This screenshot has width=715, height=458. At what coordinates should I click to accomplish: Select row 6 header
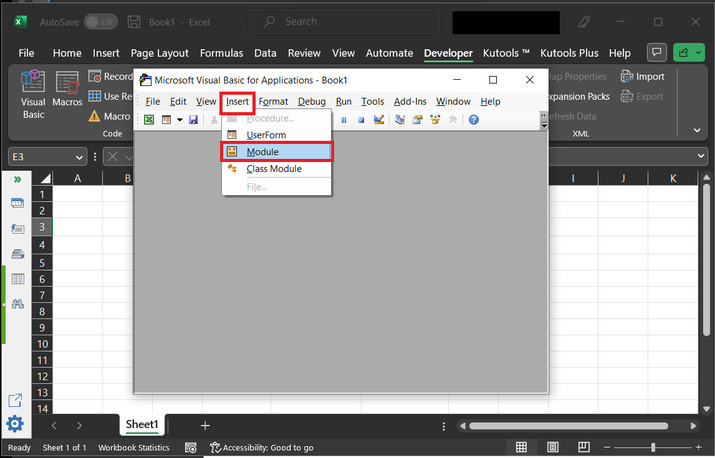(42, 279)
